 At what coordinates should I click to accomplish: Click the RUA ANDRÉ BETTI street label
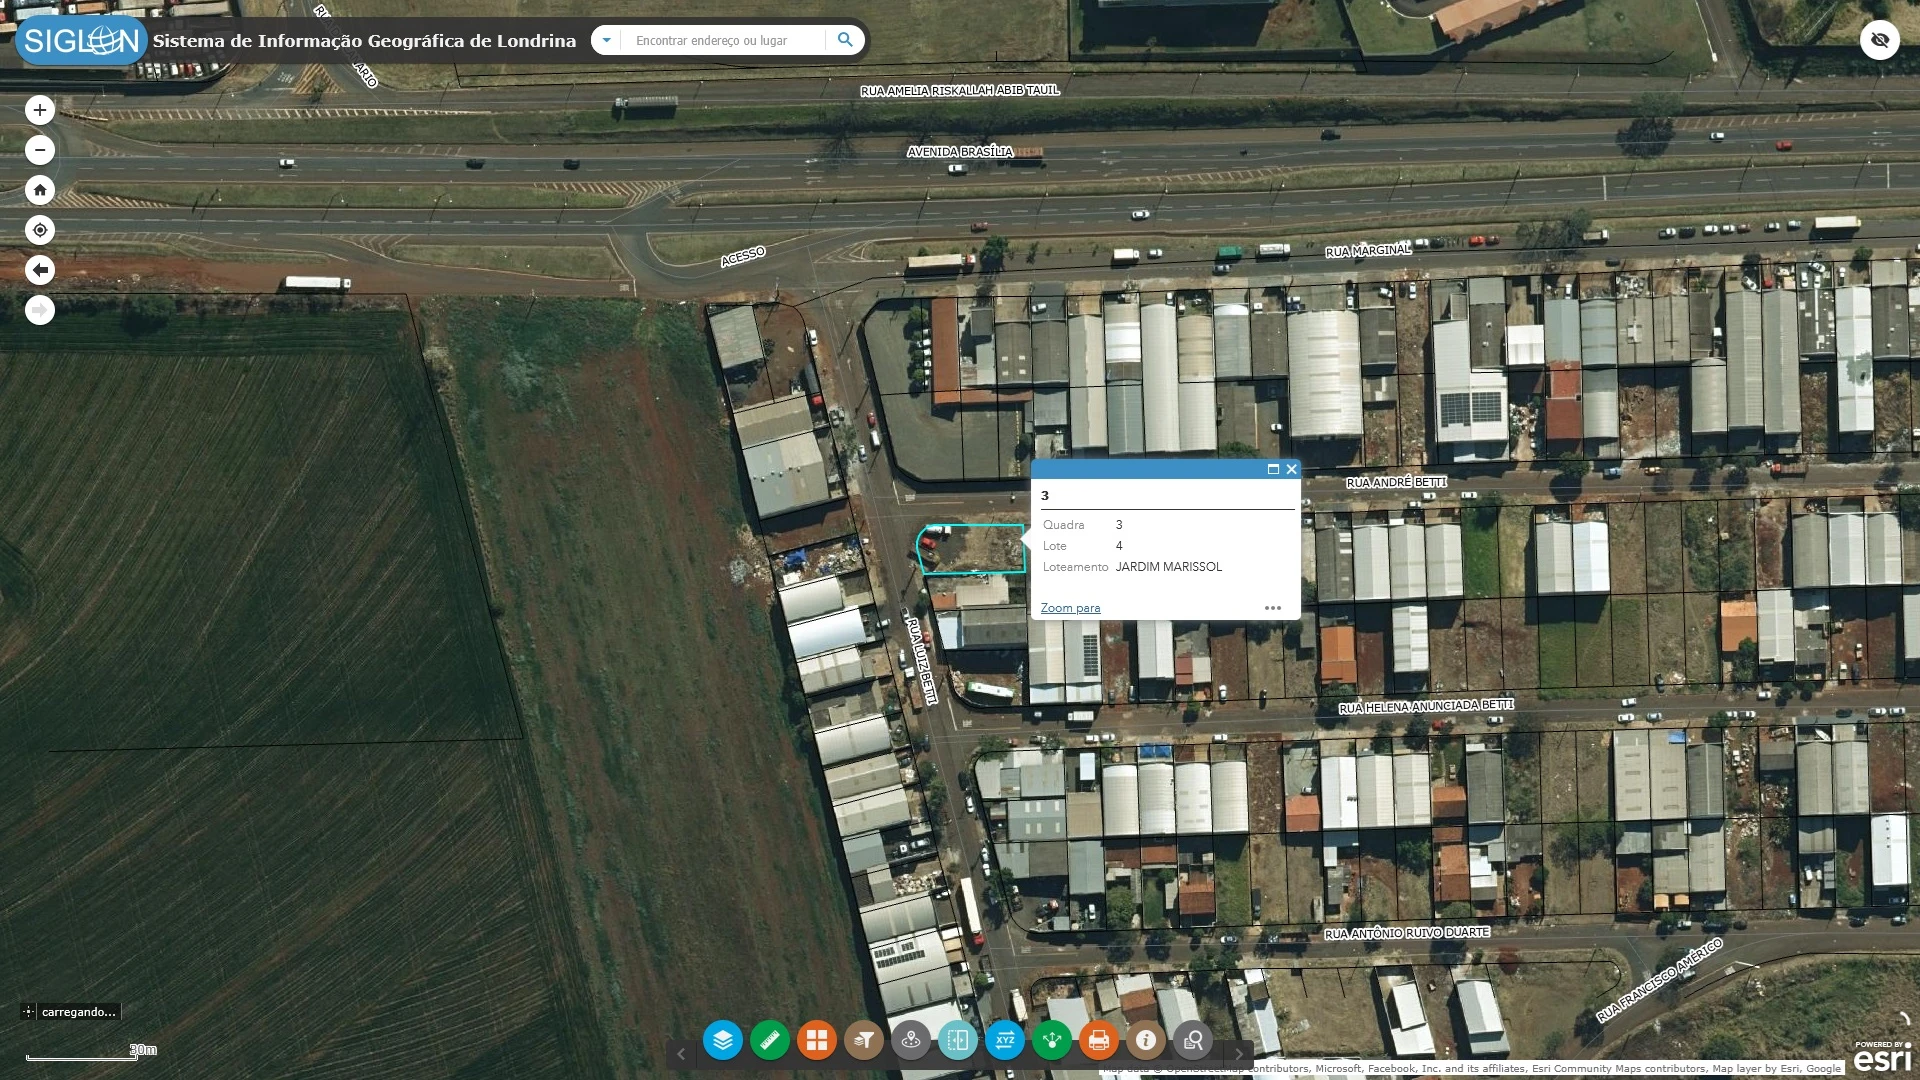1396,483
